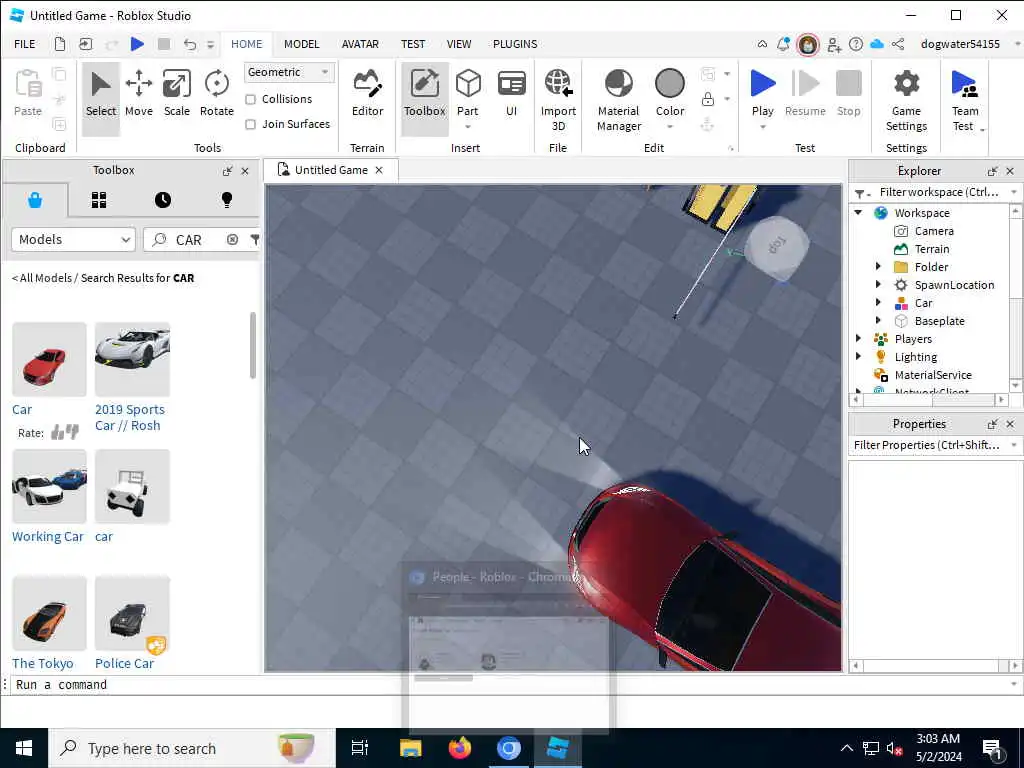Create a new file from the quick-access bar
The image size is (1024, 768).
(x=59, y=44)
